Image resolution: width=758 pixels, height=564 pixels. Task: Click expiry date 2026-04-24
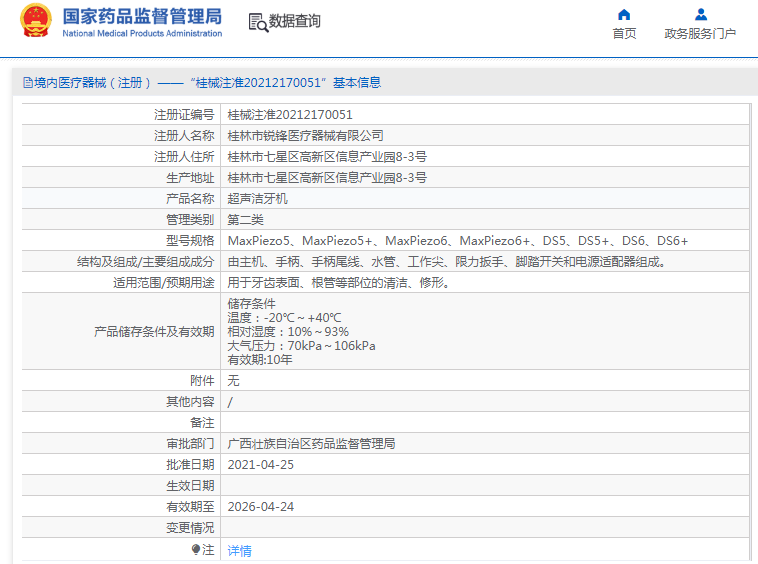tap(261, 506)
